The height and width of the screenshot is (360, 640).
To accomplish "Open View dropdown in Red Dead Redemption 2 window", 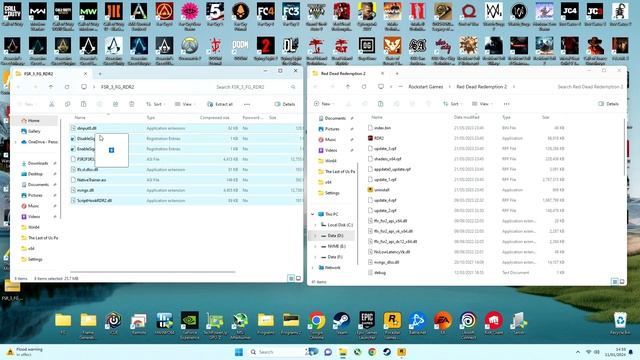I will (481, 104).
